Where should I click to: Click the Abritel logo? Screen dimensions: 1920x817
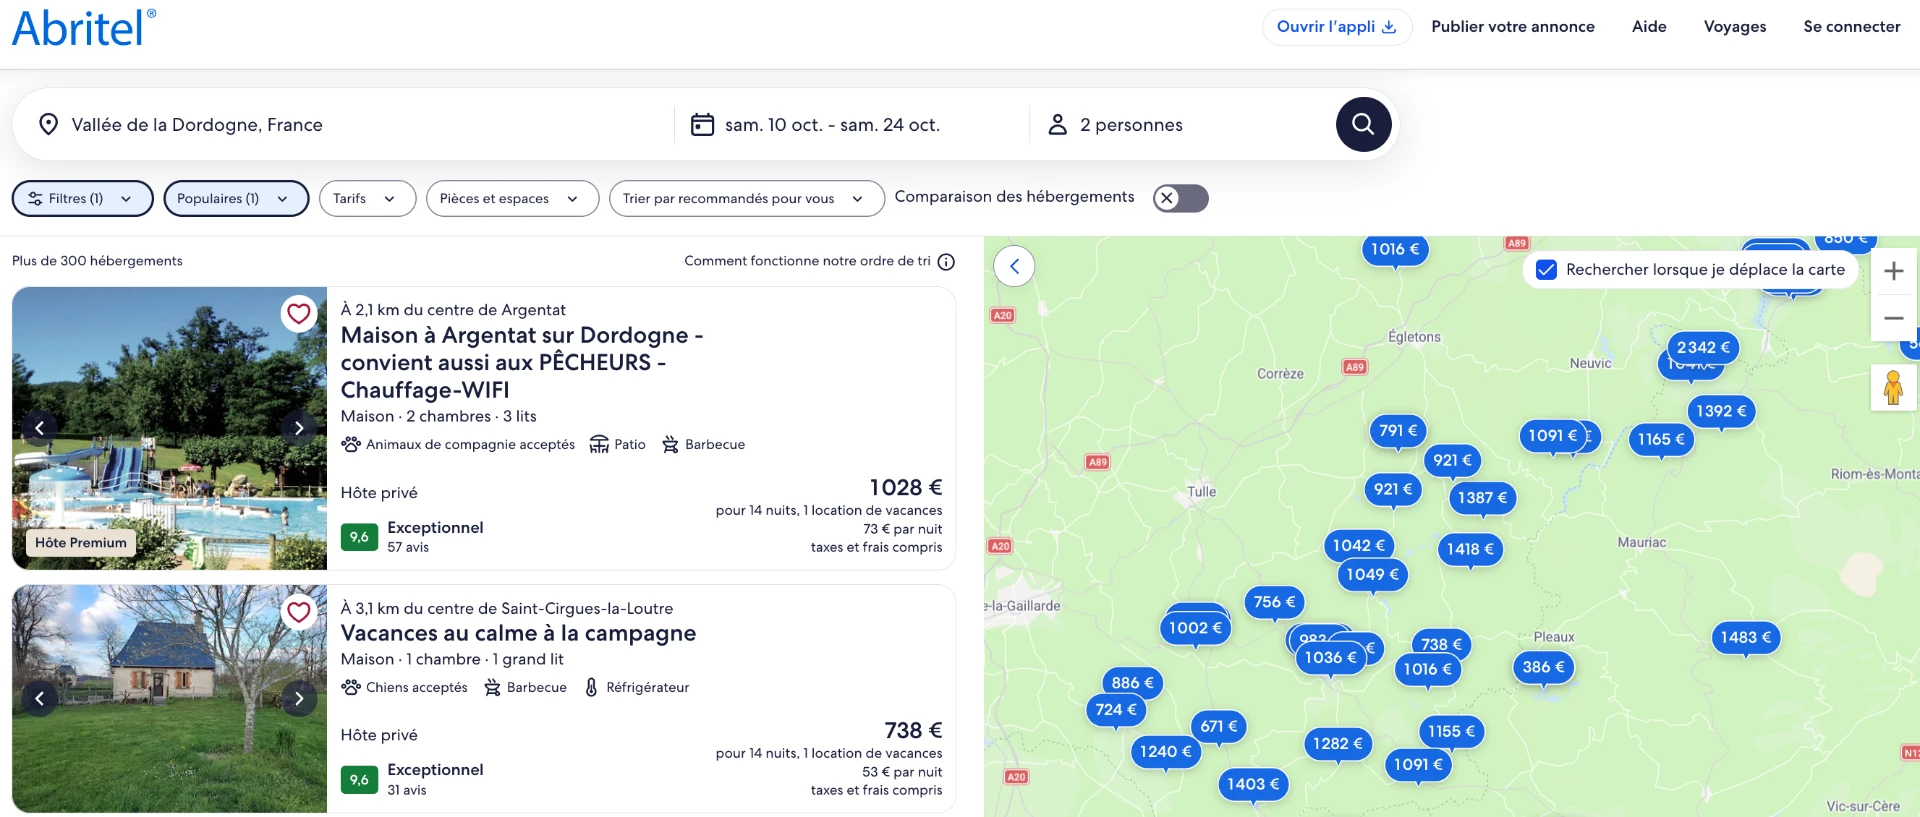84,28
